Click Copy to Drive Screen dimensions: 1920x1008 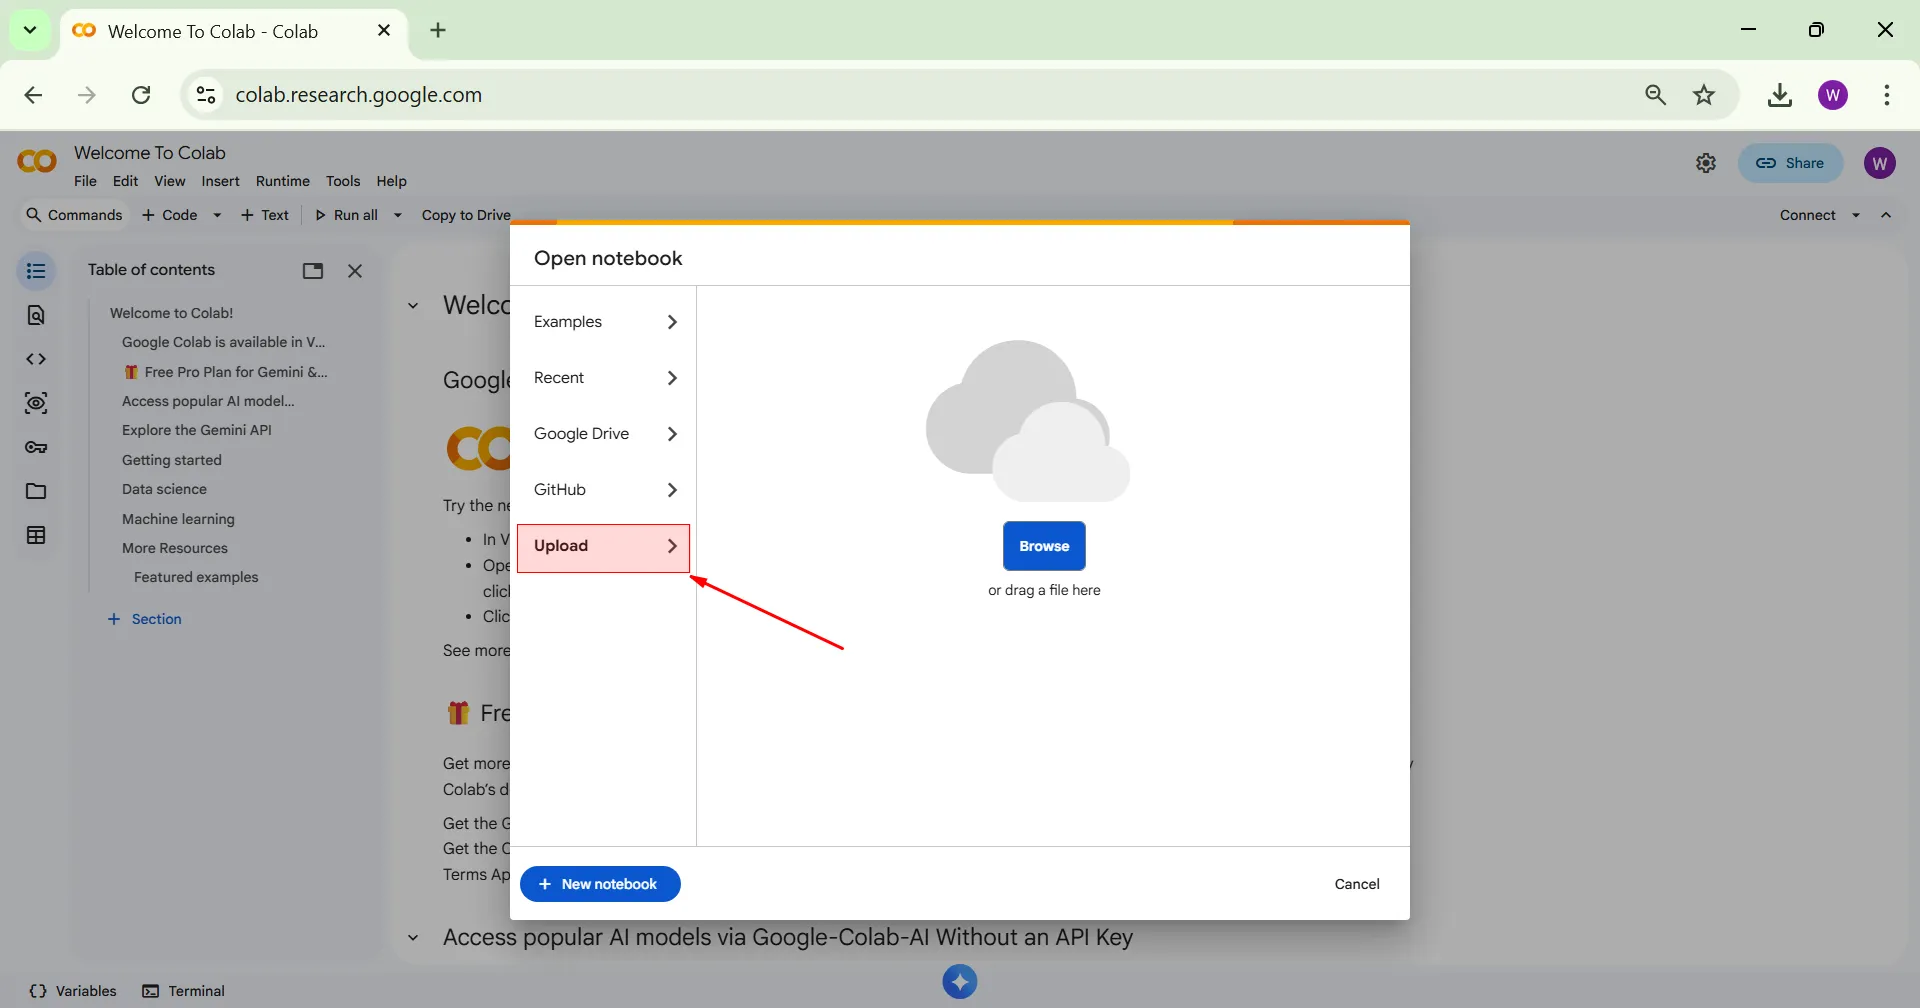[466, 215]
